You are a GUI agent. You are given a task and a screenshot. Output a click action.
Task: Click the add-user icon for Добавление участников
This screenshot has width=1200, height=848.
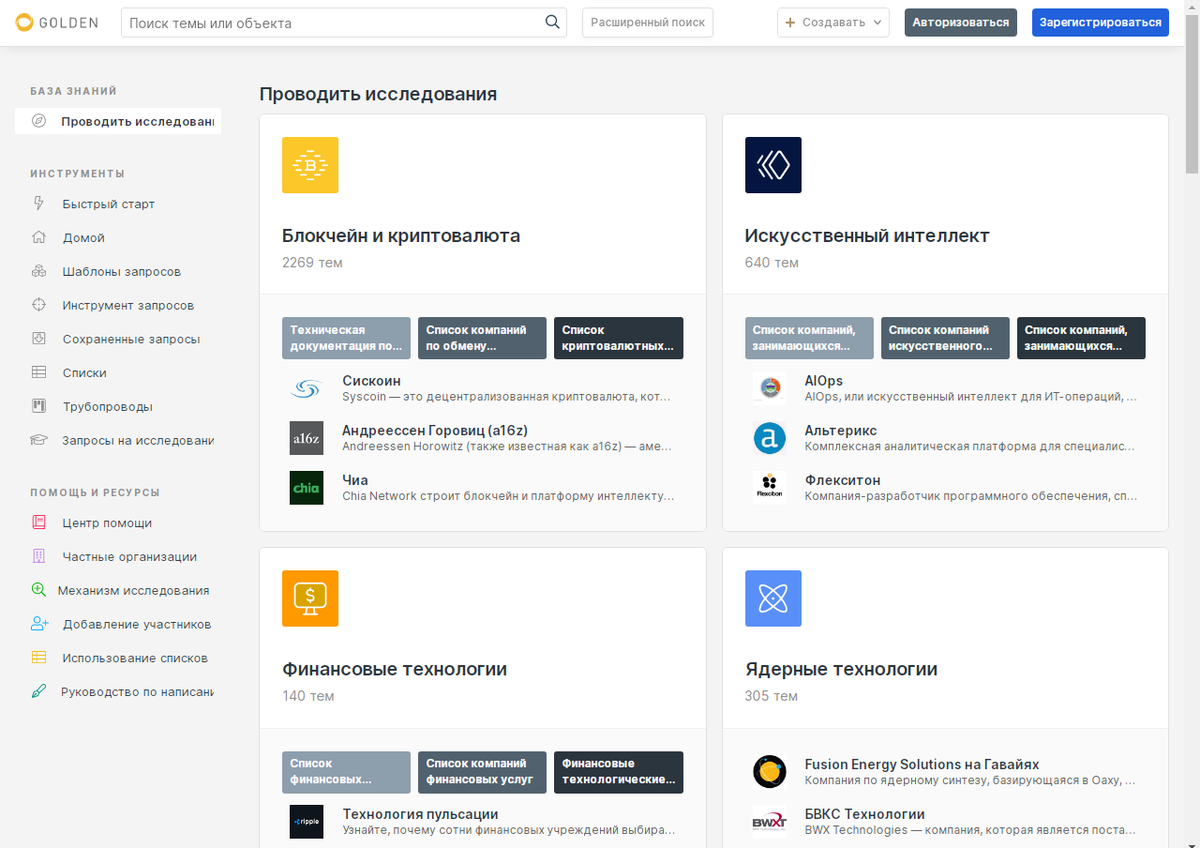pos(39,624)
